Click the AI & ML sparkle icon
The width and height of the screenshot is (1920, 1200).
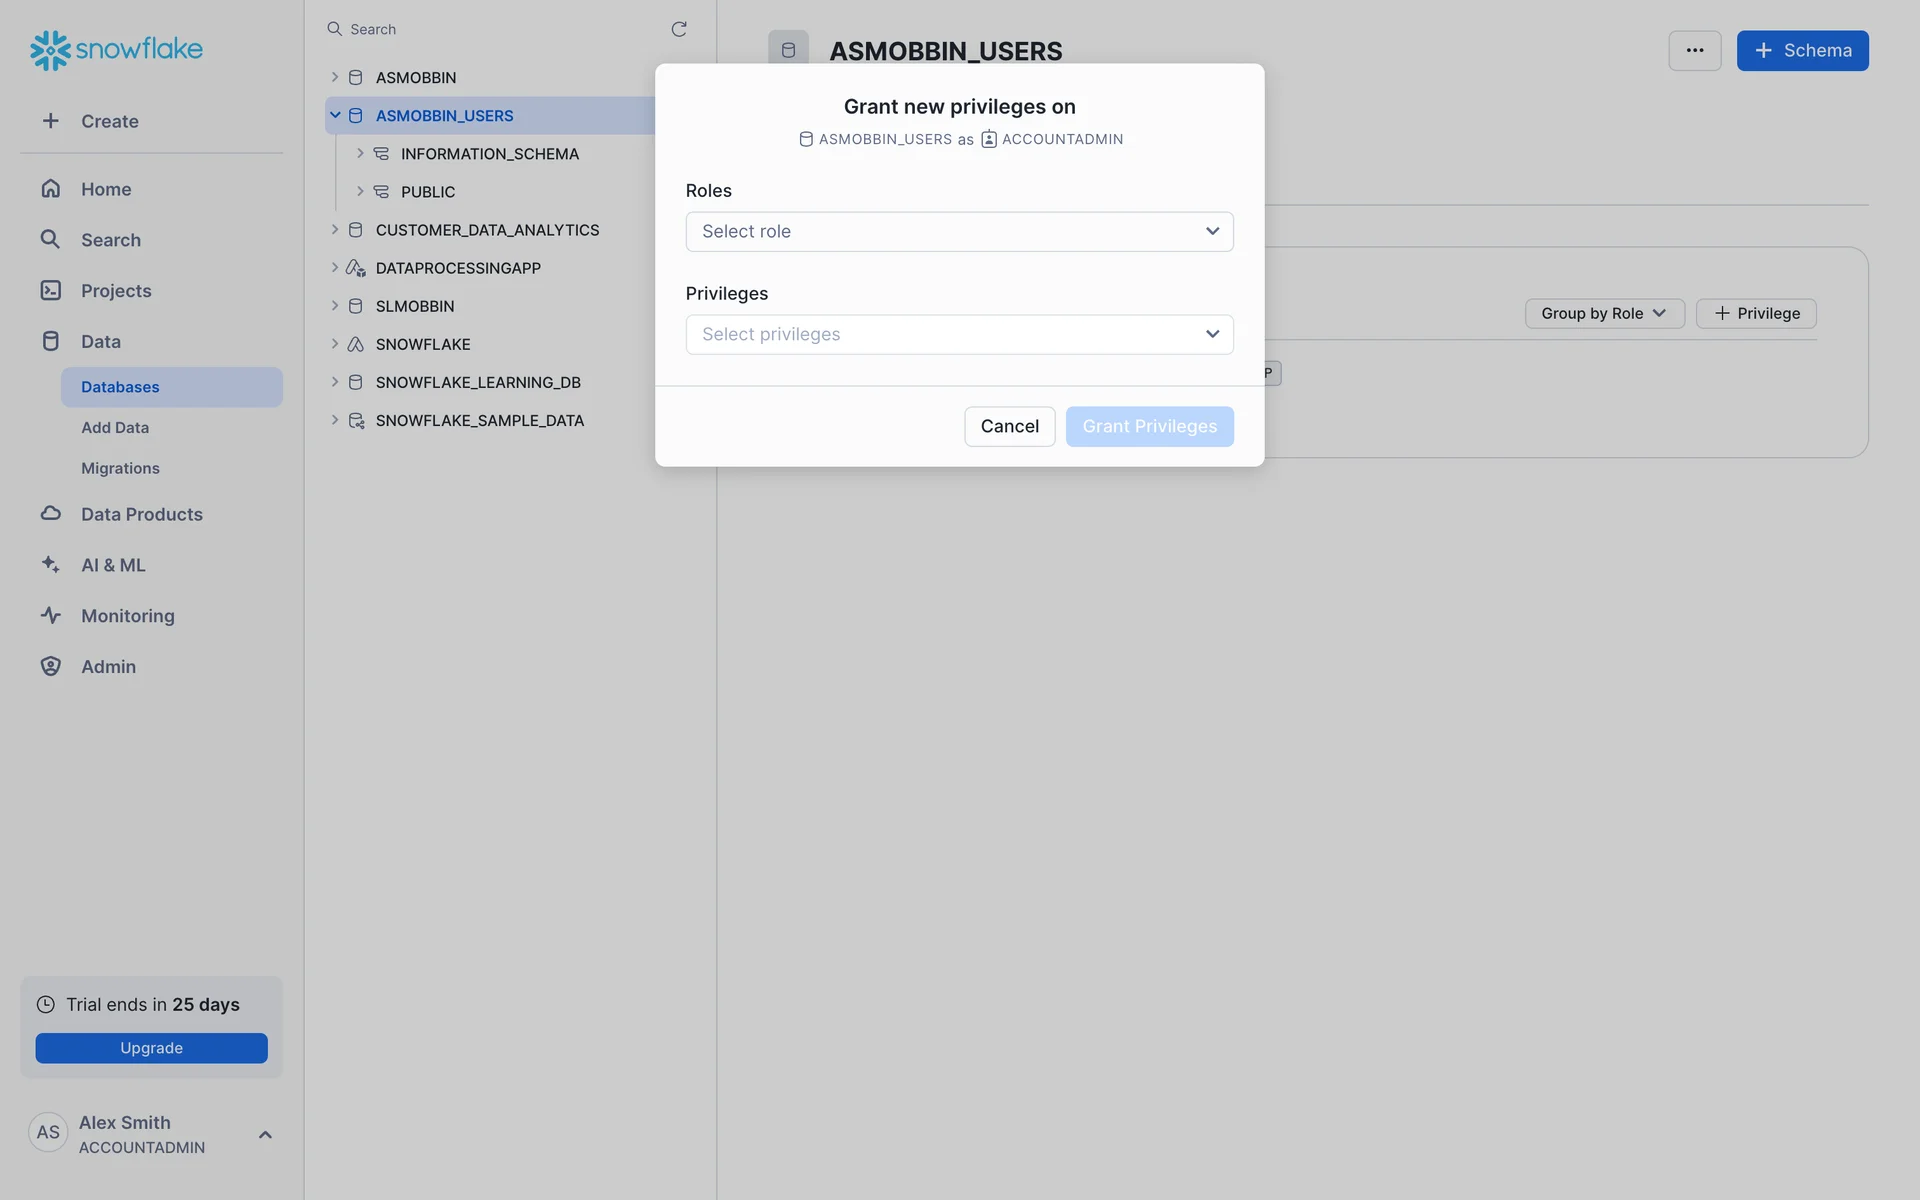[50, 564]
